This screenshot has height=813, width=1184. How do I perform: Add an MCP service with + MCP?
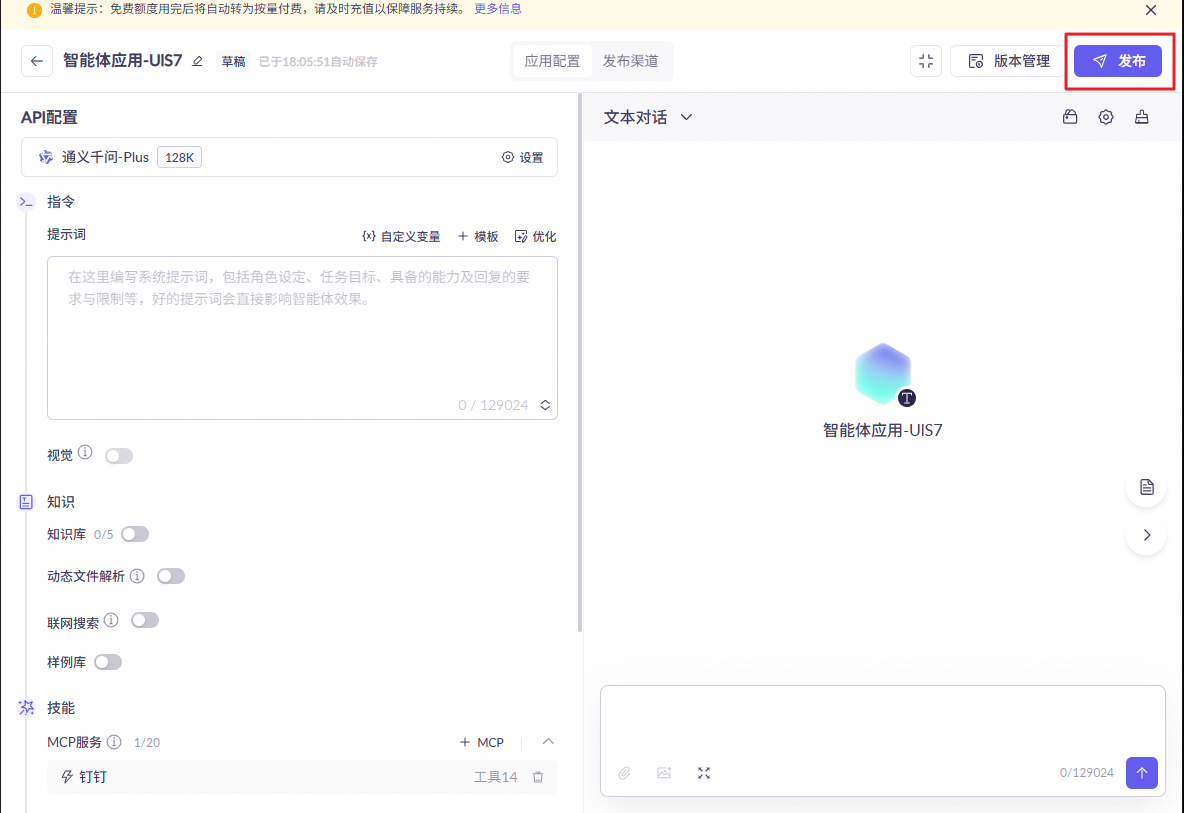(x=482, y=743)
